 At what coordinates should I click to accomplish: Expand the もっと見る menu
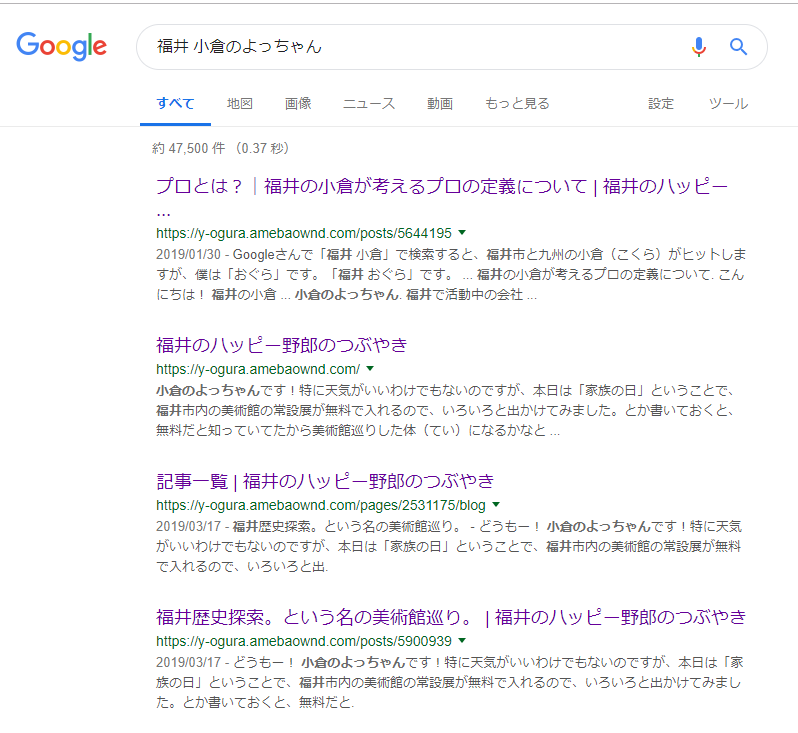click(x=517, y=104)
